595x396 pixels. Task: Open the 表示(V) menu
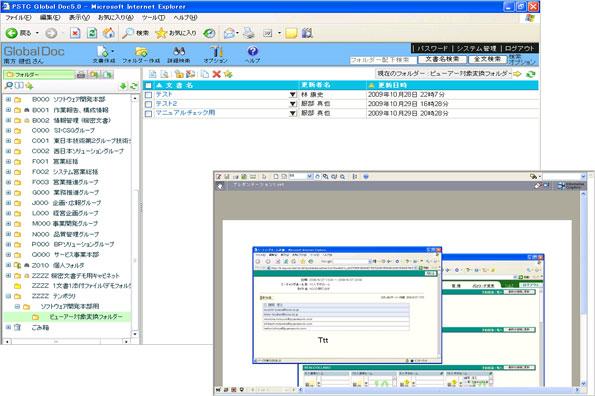coord(79,18)
